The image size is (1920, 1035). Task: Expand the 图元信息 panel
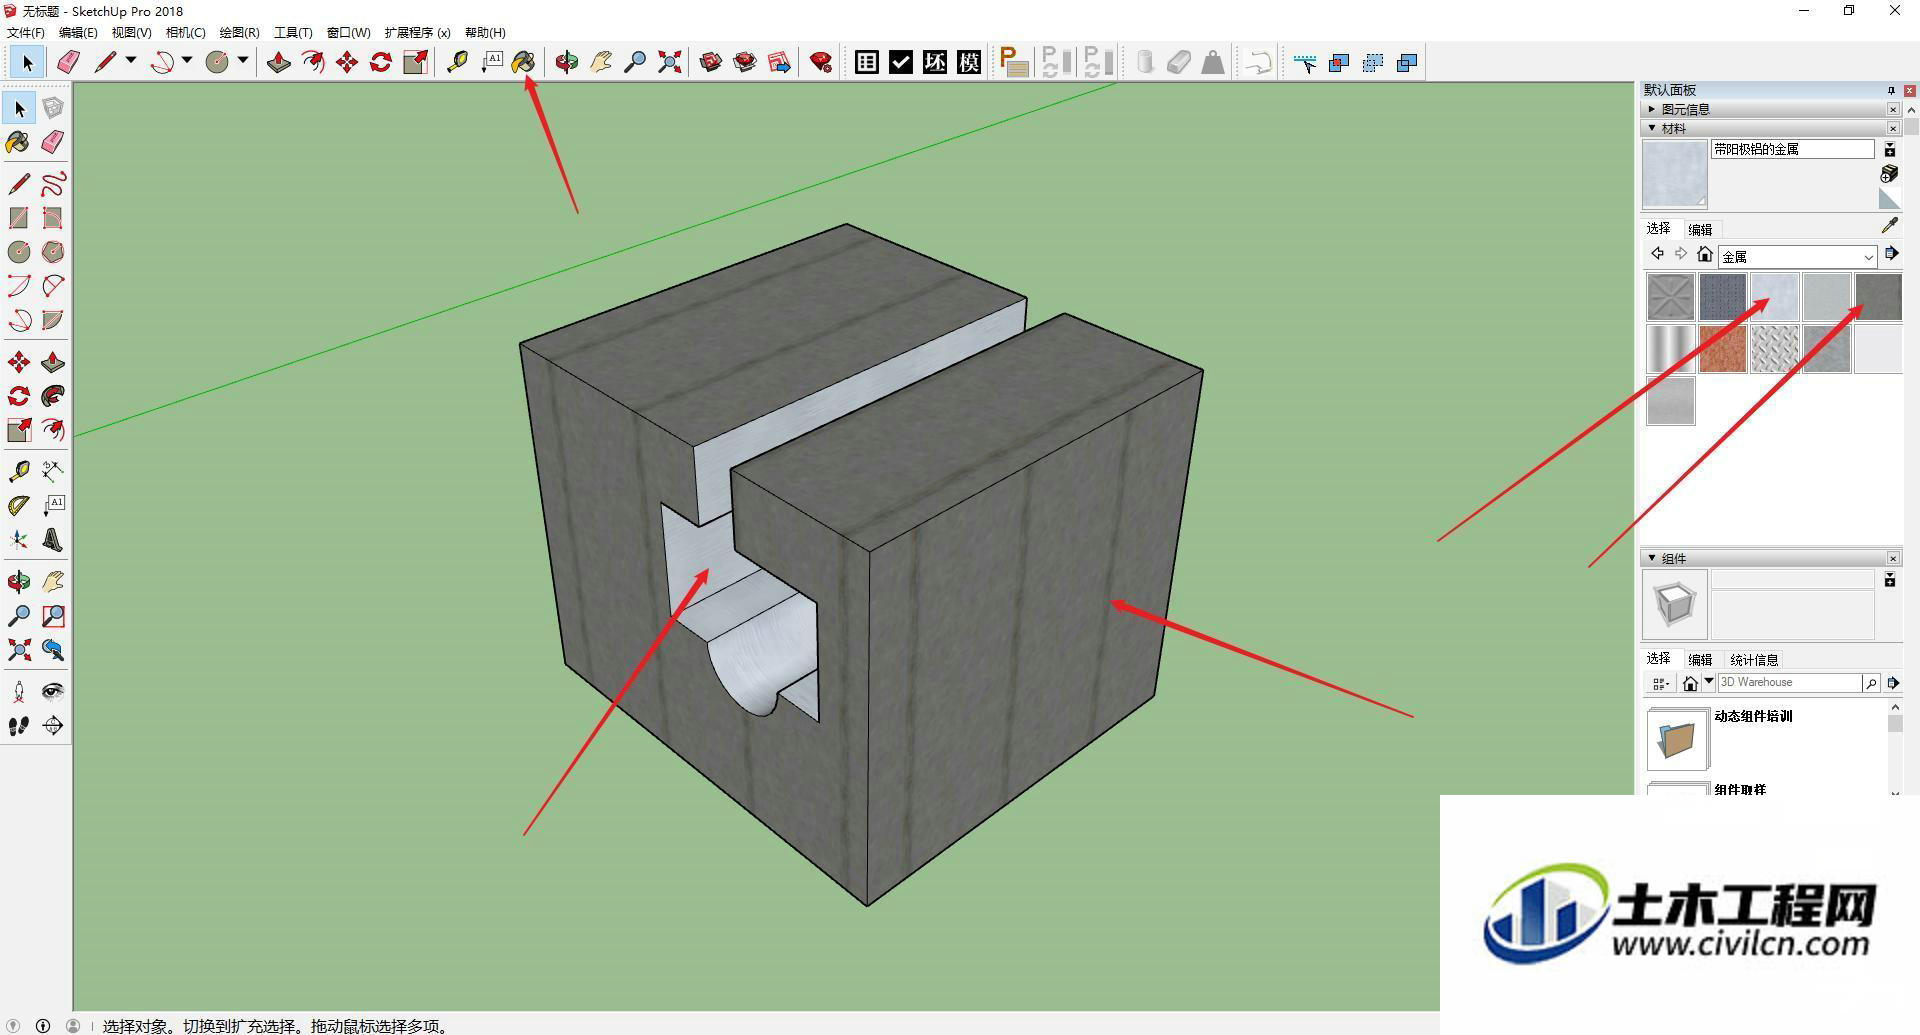1652,109
